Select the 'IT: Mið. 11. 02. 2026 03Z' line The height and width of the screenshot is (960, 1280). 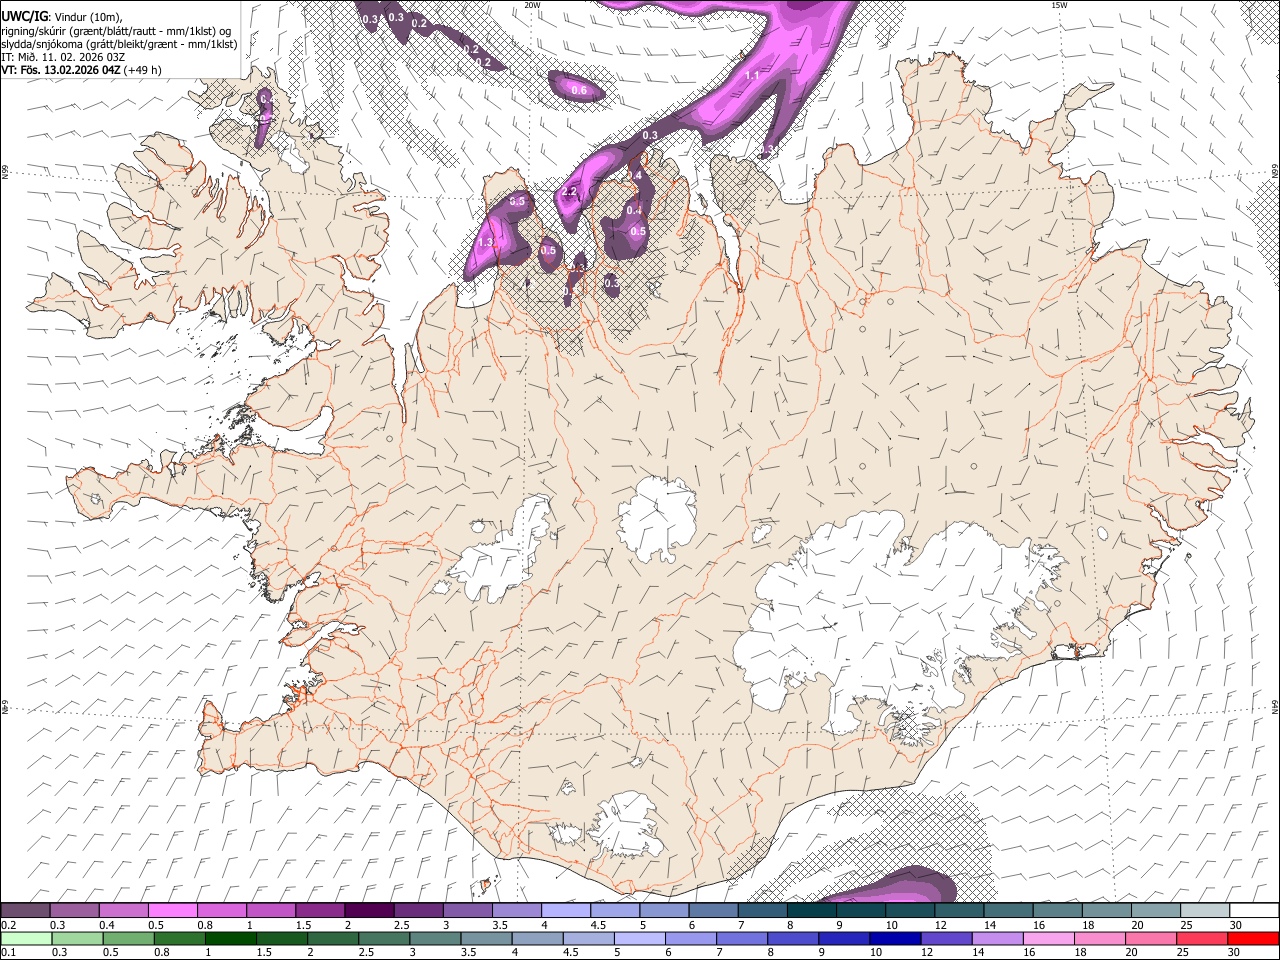(x=63, y=57)
